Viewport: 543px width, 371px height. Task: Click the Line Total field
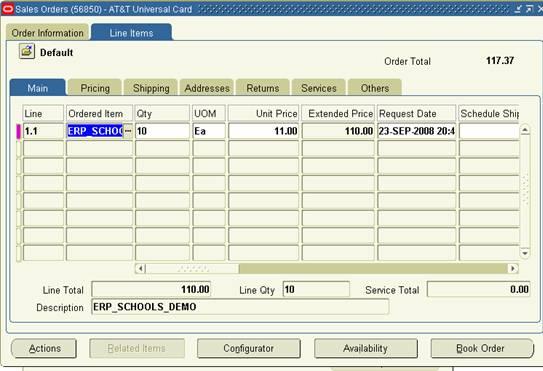[151, 289]
